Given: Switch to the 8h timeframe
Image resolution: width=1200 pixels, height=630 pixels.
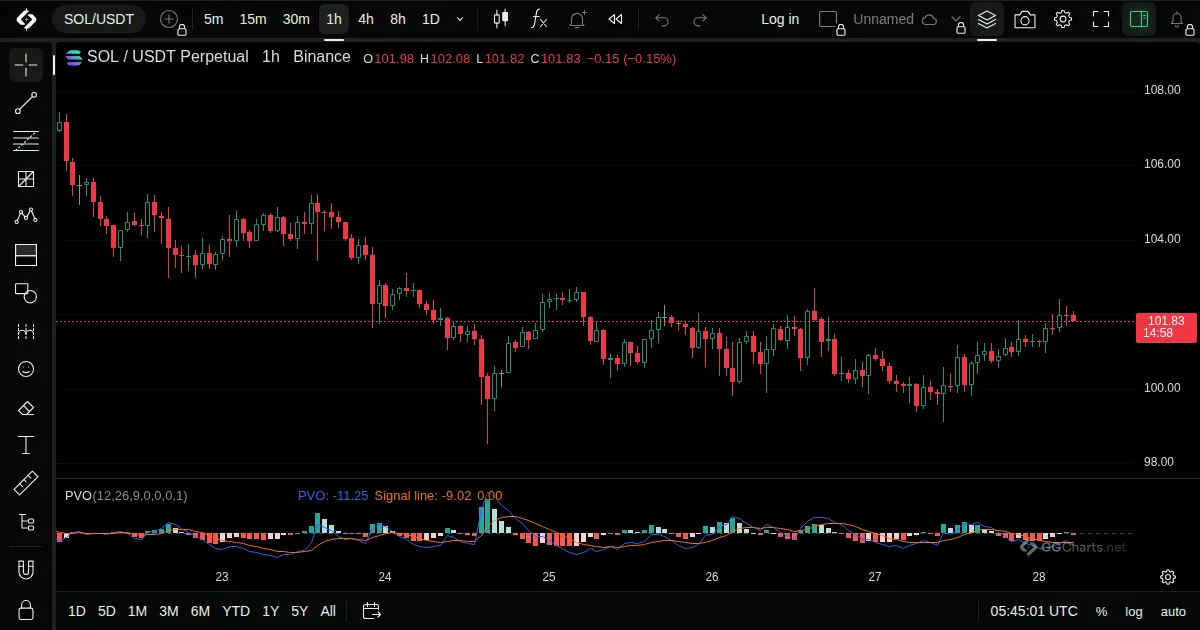Looking at the screenshot, I should 398,19.
